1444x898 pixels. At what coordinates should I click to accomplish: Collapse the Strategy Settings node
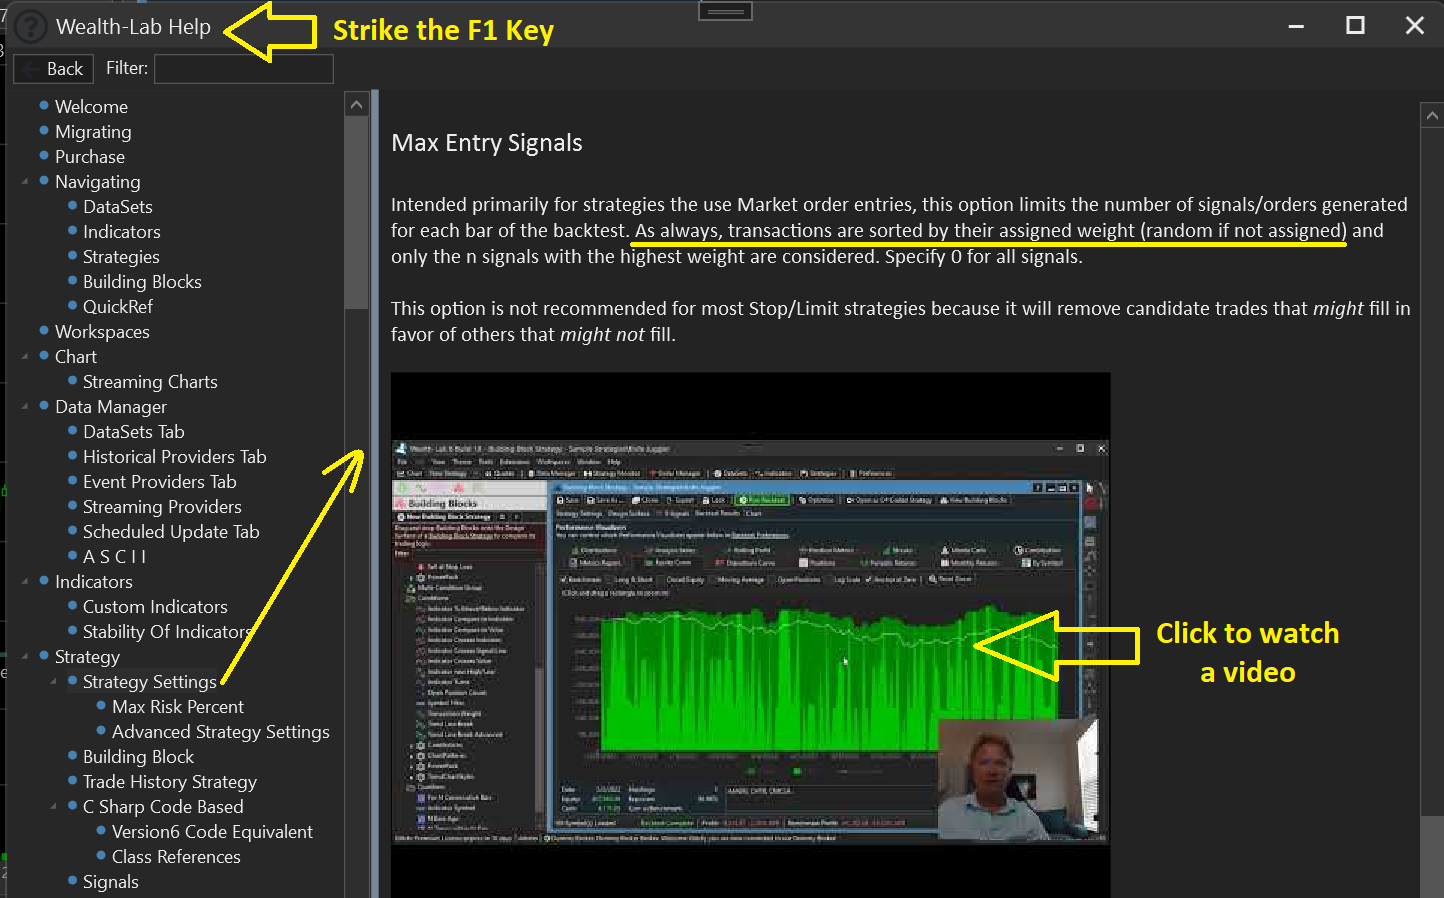click(53, 682)
